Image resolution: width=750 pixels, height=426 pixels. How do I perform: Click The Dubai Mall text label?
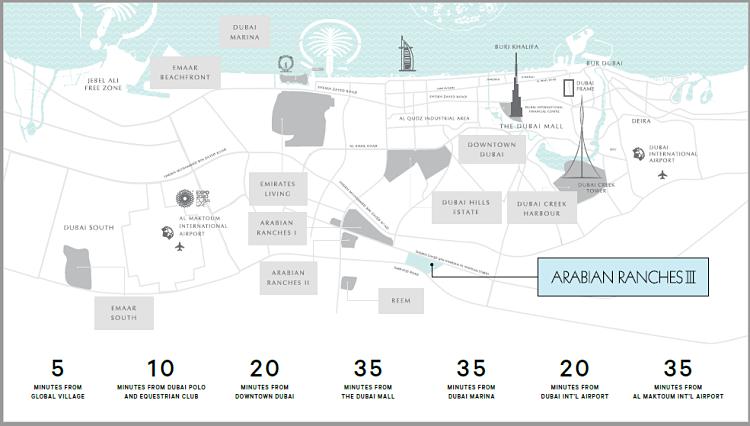pyautogui.click(x=531, y=126)
